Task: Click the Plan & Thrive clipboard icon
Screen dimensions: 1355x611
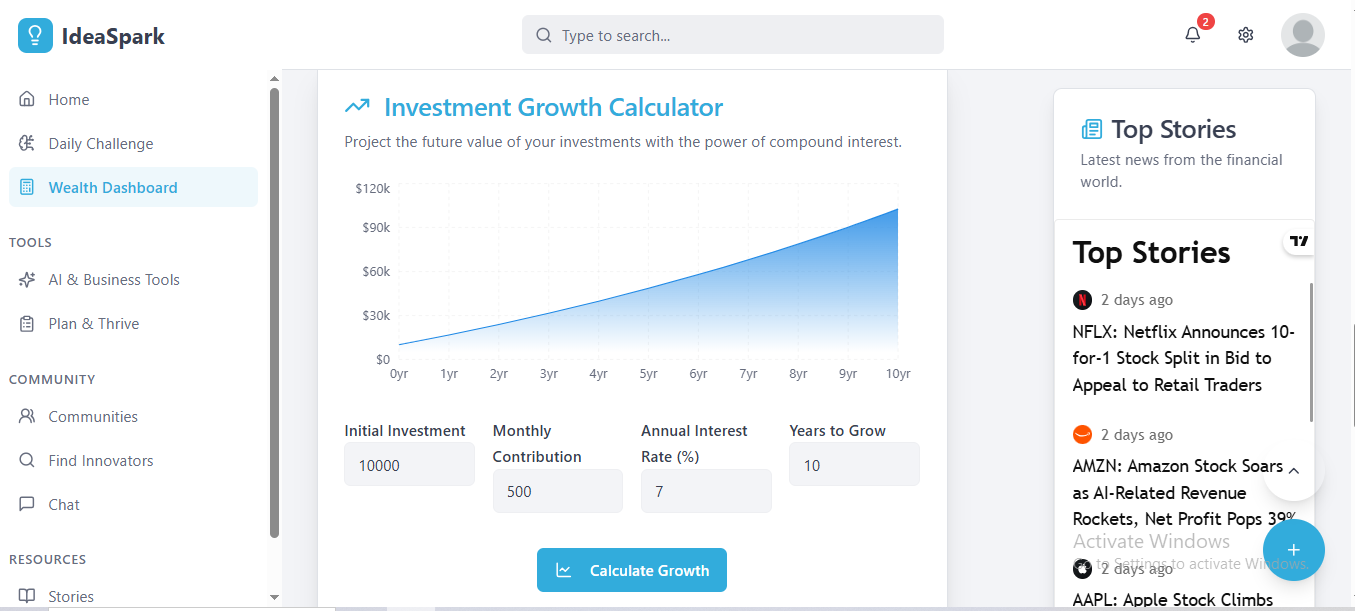Action: tap(29, 323)
